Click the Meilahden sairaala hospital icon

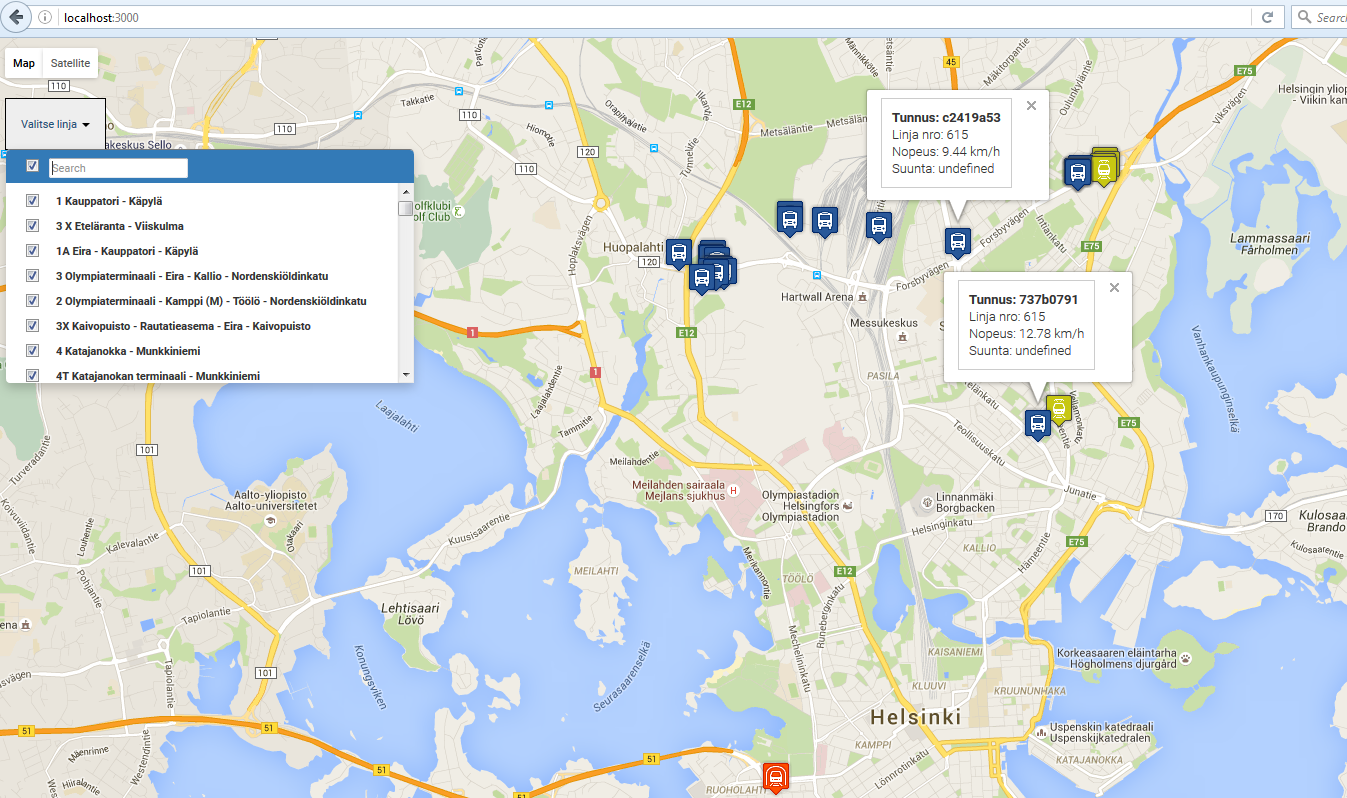734,490
